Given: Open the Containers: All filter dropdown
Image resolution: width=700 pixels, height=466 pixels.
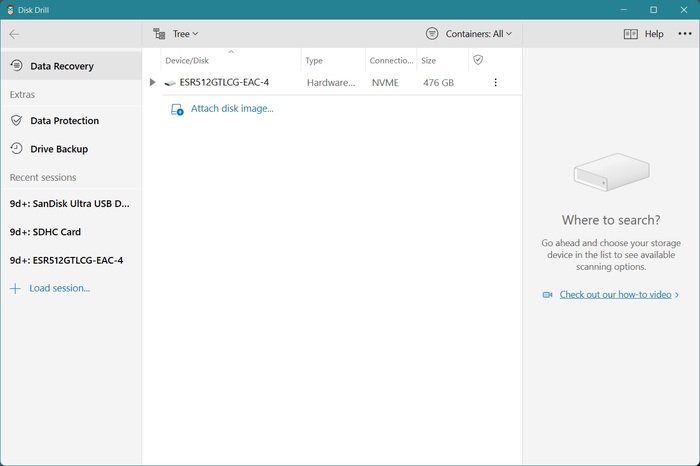Looking at the screenshot, I should point(478,34).
